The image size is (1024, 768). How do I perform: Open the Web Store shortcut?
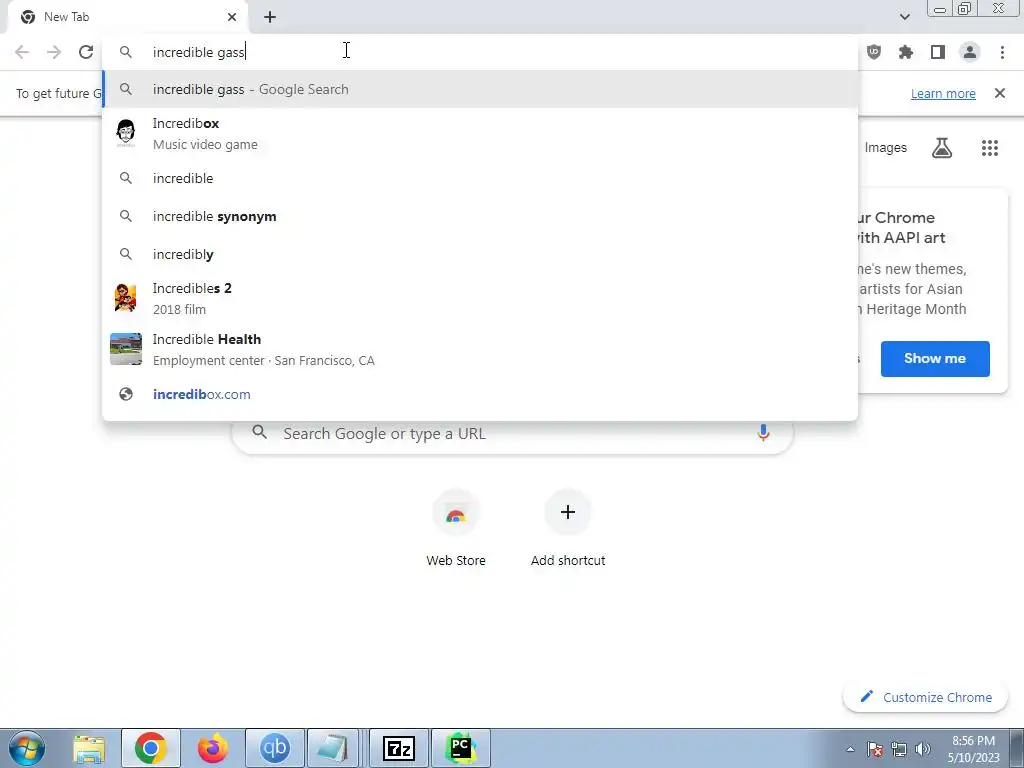[456, 528]
